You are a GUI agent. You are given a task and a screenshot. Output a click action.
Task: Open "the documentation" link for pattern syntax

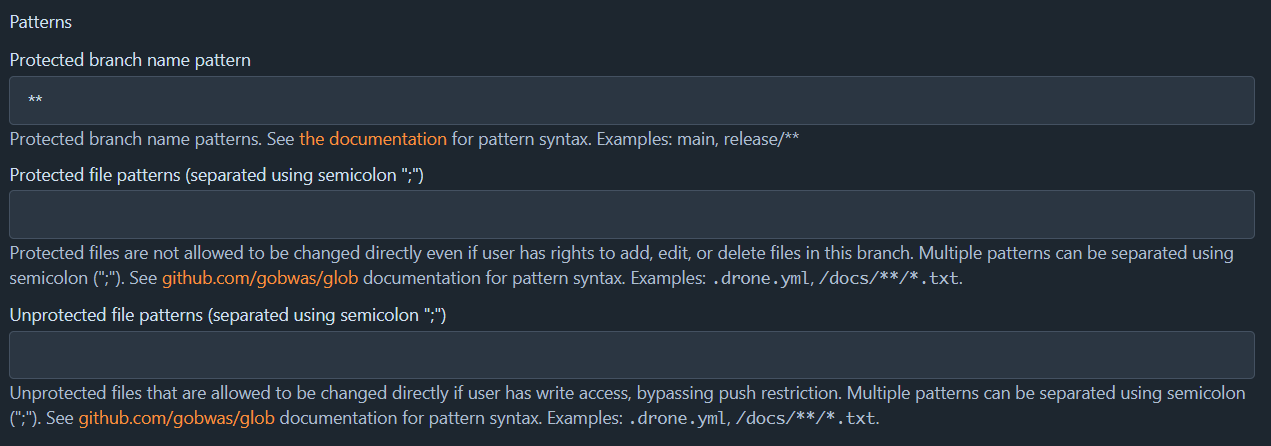click(373, 139)
